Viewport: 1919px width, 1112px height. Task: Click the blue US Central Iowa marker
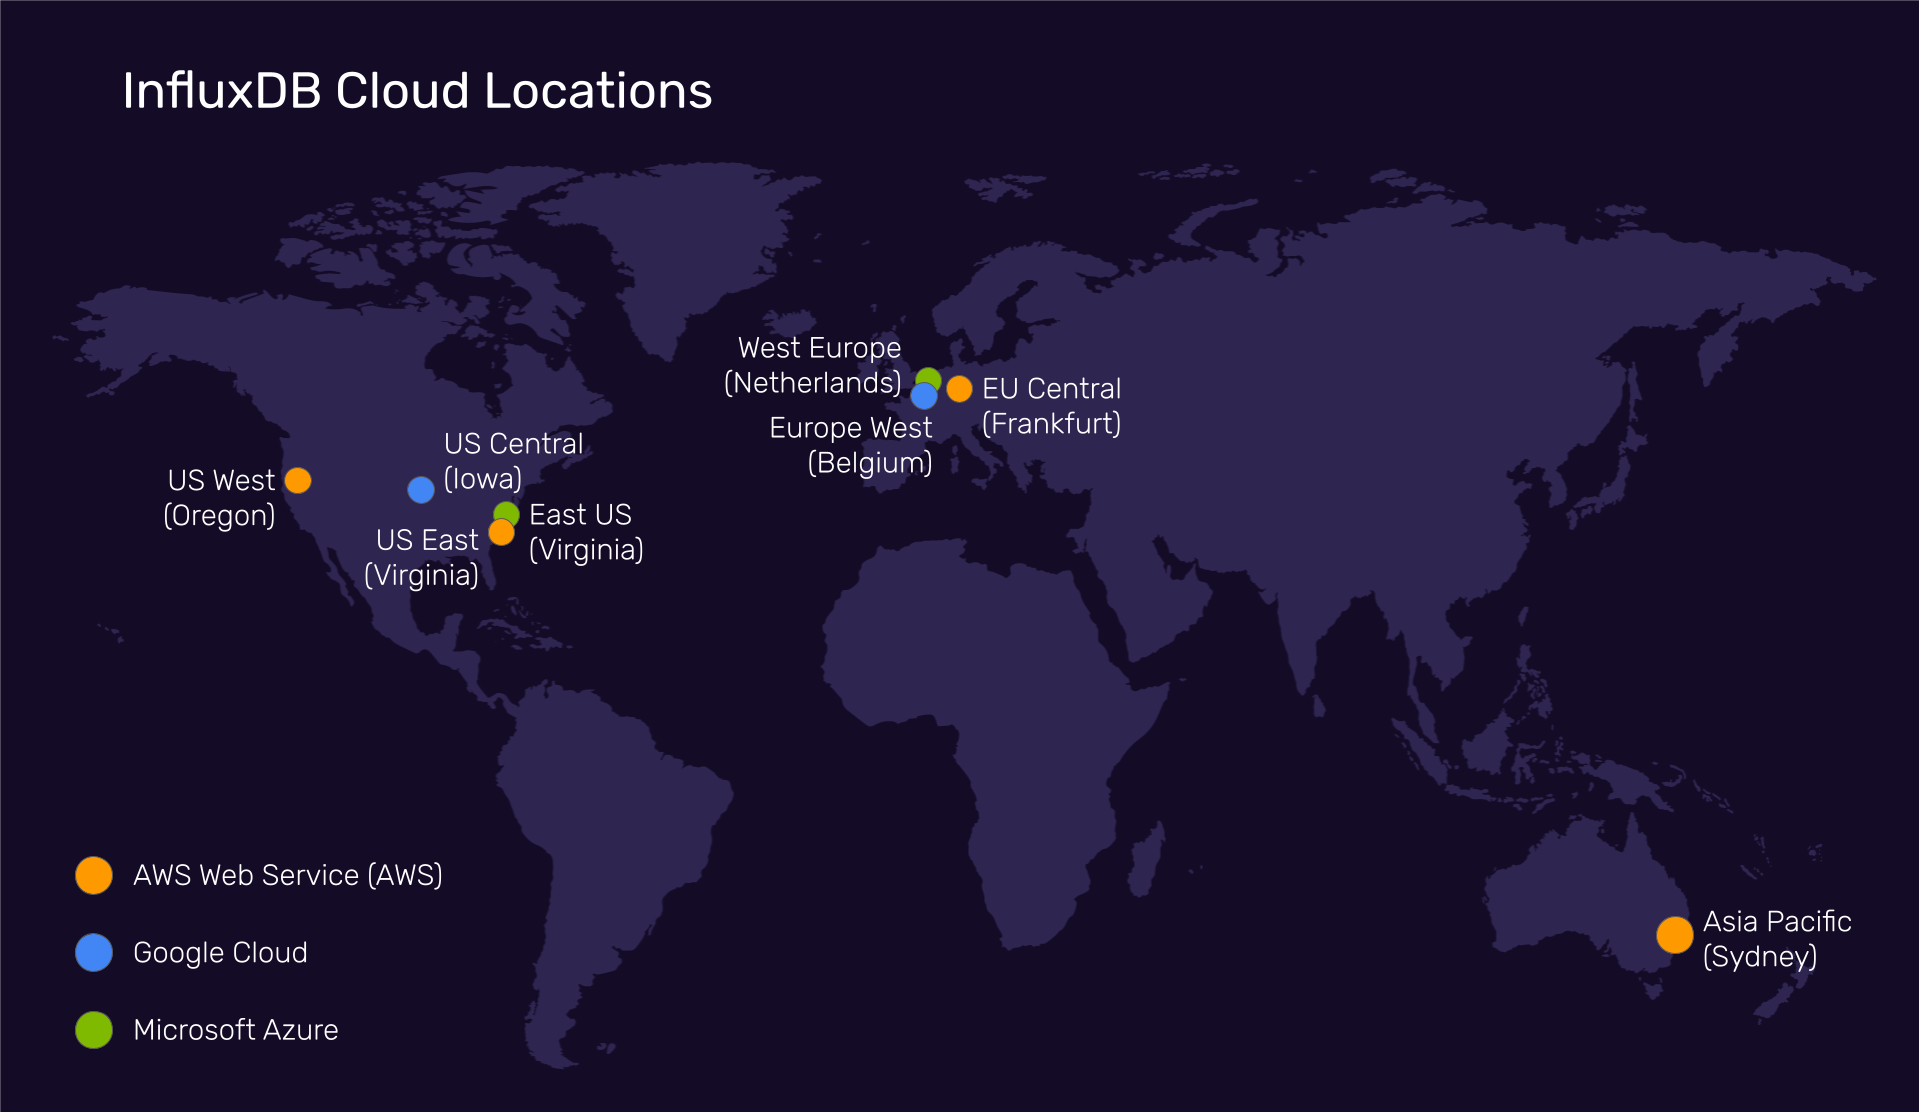click(x=421, y=490)
